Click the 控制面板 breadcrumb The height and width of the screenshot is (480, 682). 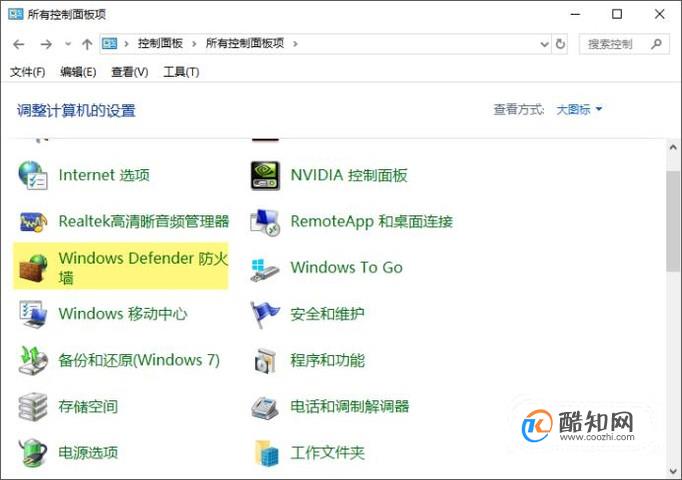[x=160, y=43]
